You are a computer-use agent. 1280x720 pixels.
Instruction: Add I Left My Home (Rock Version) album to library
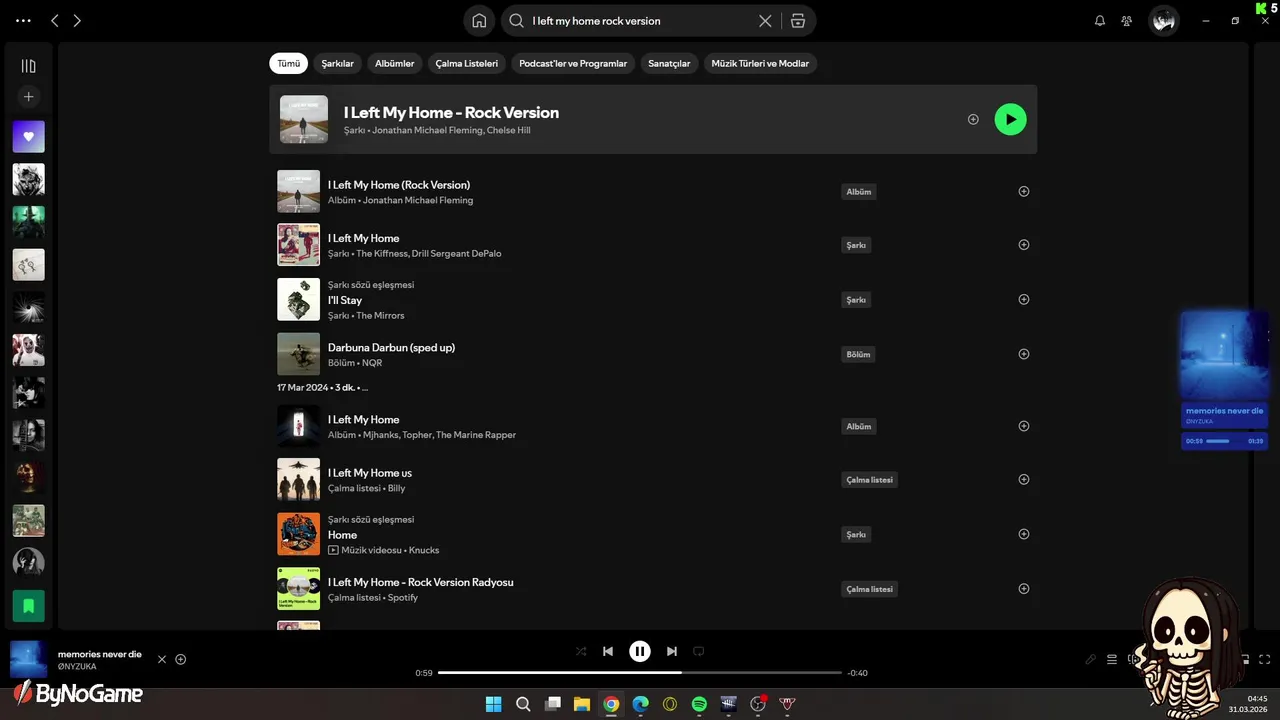pyautogui.click(x=1023, y=191)
